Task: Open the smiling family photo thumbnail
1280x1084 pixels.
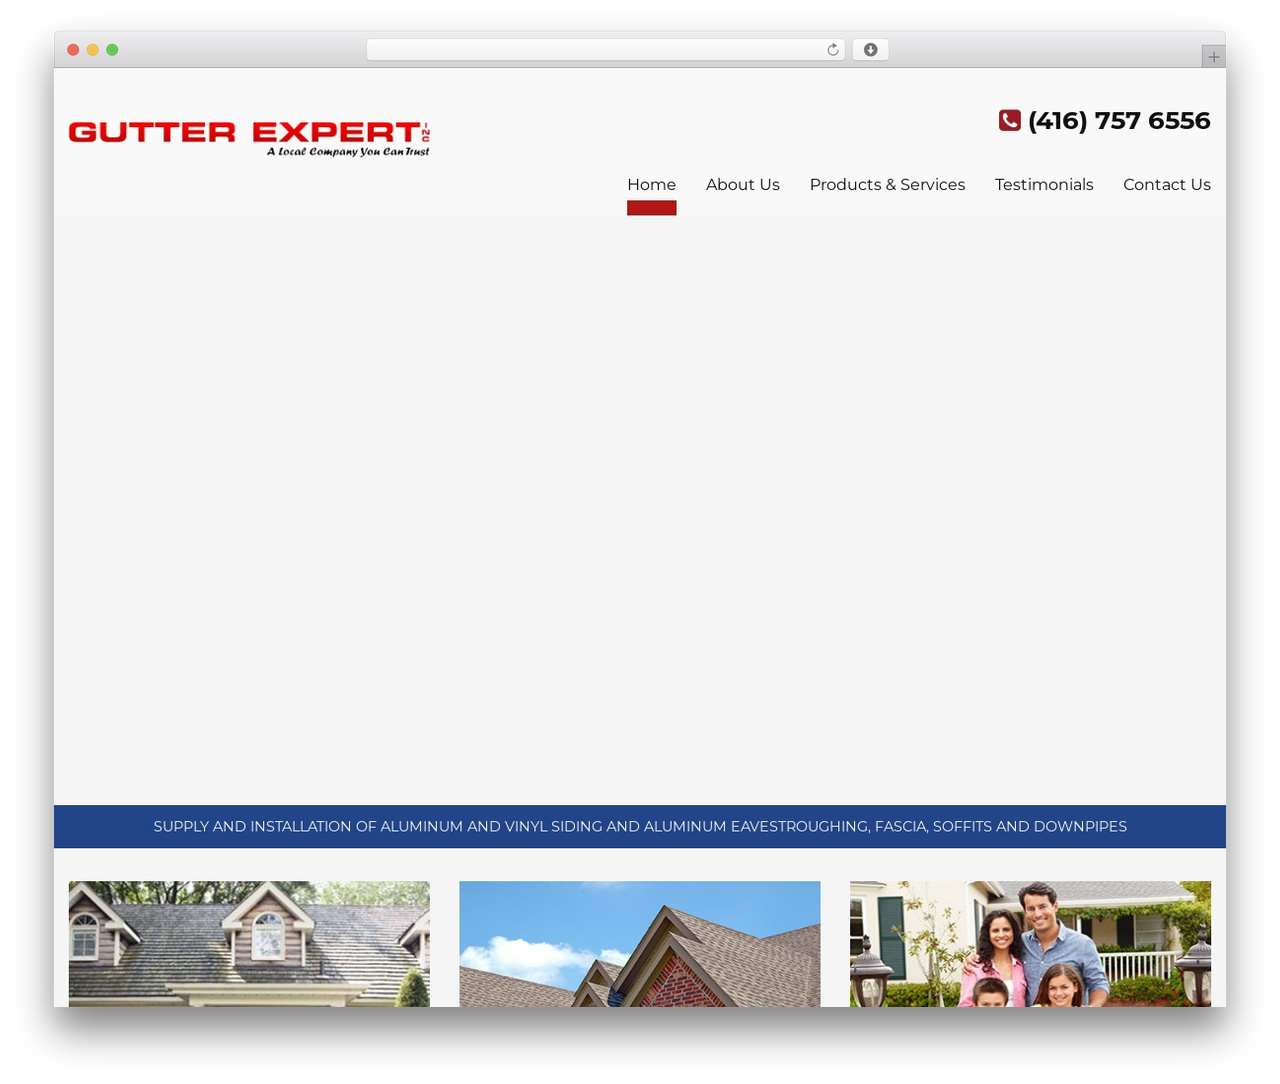Action: pyautogui.click(x=1030, y=943)
